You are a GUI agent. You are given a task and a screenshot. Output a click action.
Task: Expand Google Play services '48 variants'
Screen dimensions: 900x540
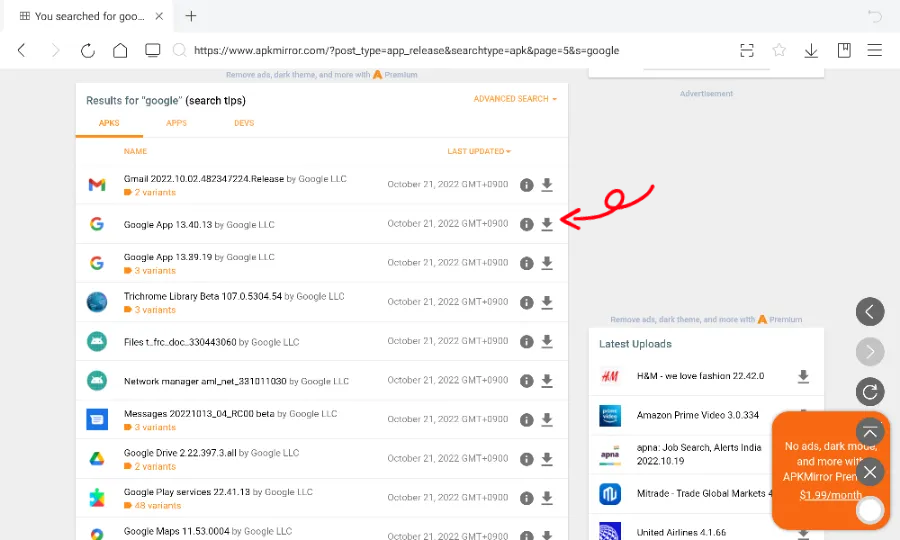point(152,506)
